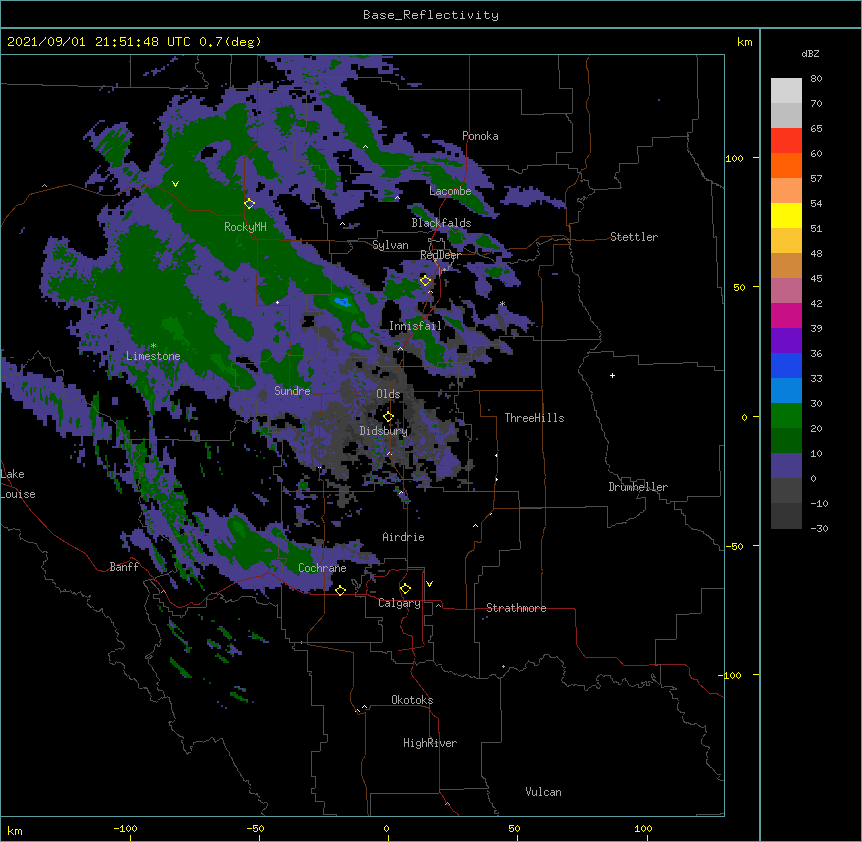862x842 pixels.
Task: Click the Limestone label
Action: point(153,356)
